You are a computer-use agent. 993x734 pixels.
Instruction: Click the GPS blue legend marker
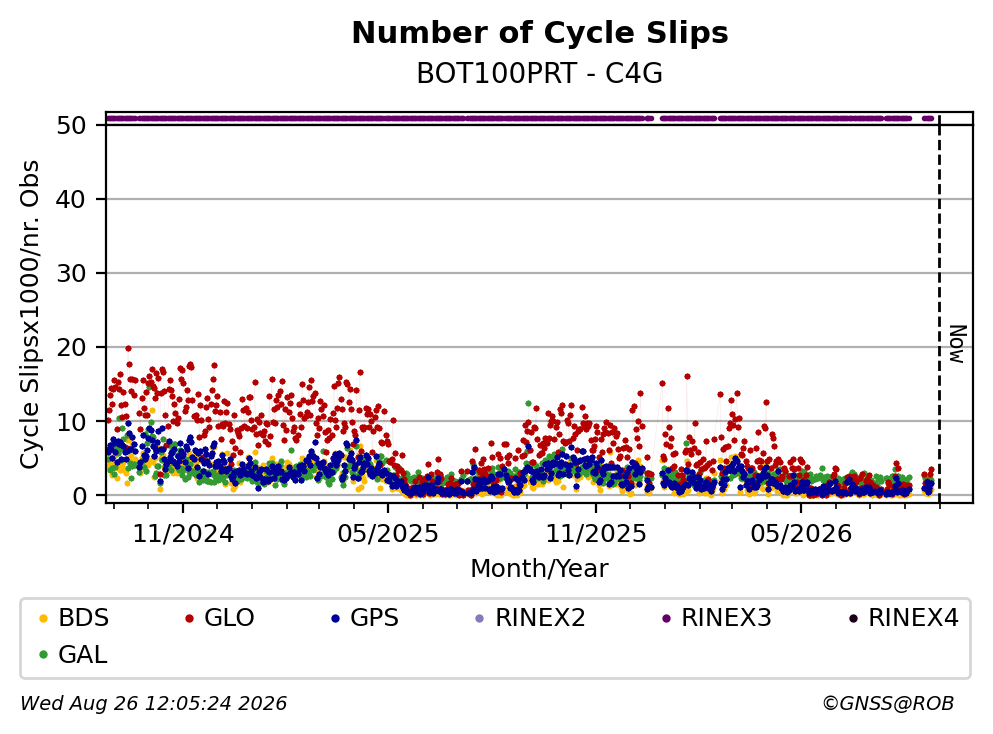click(x=335, y=618)
